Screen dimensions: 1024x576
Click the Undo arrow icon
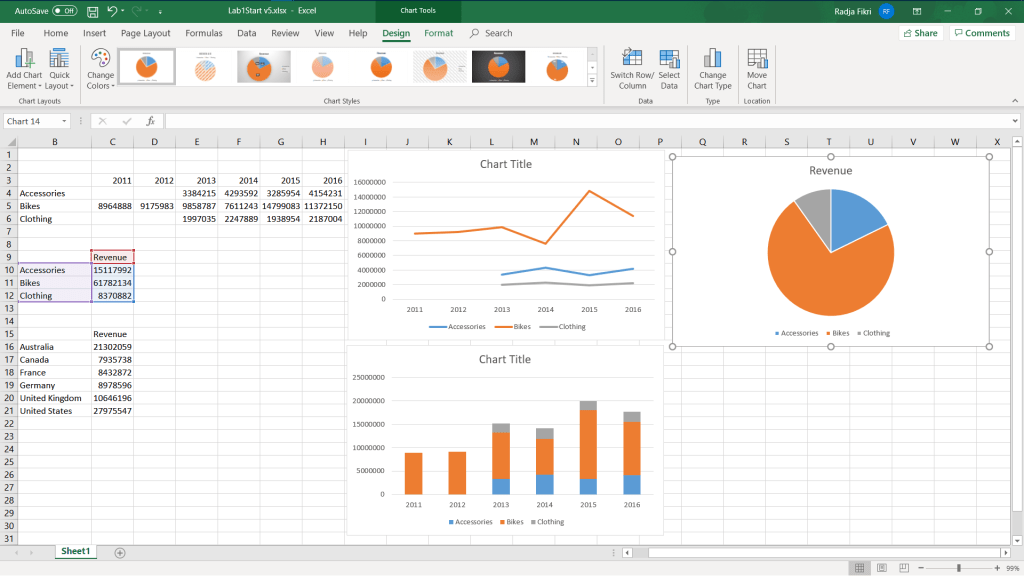[x=112, y=11]
